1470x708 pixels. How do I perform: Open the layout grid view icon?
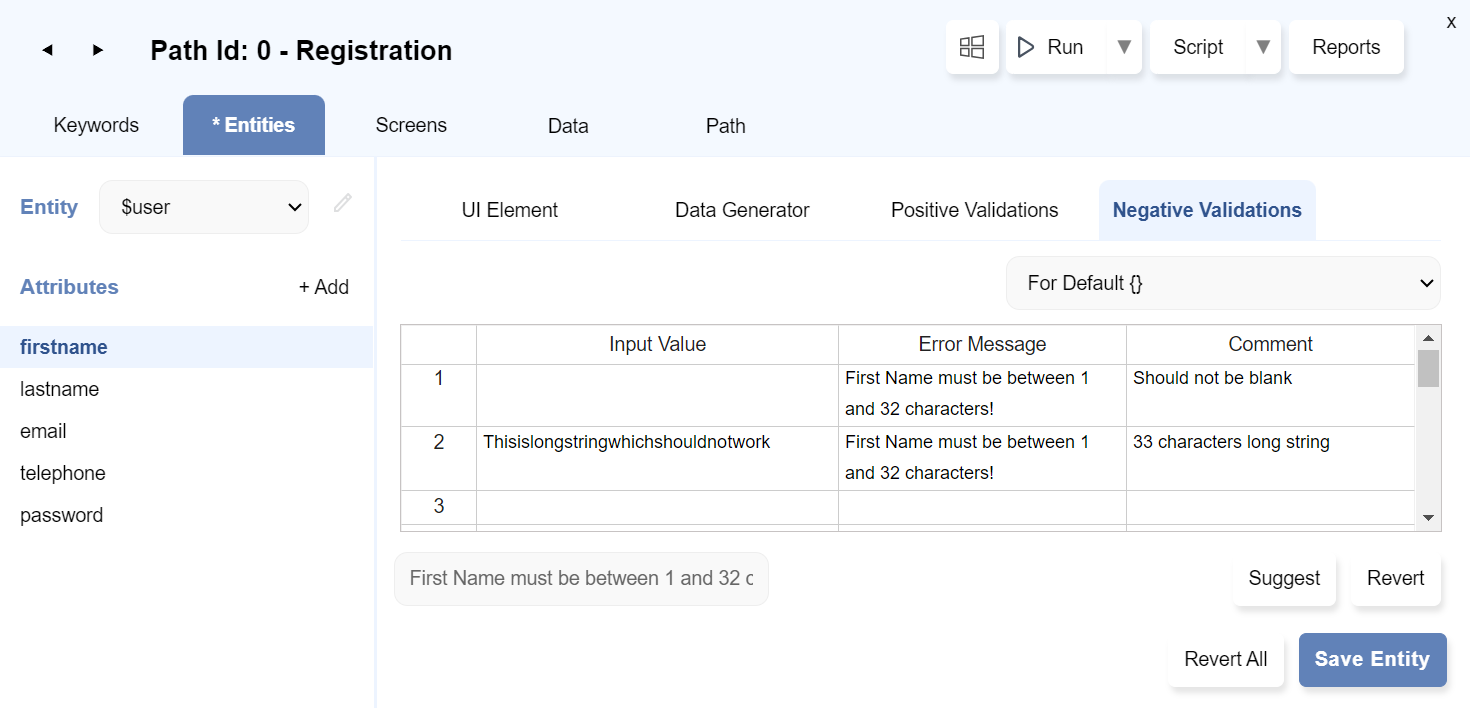972,47
